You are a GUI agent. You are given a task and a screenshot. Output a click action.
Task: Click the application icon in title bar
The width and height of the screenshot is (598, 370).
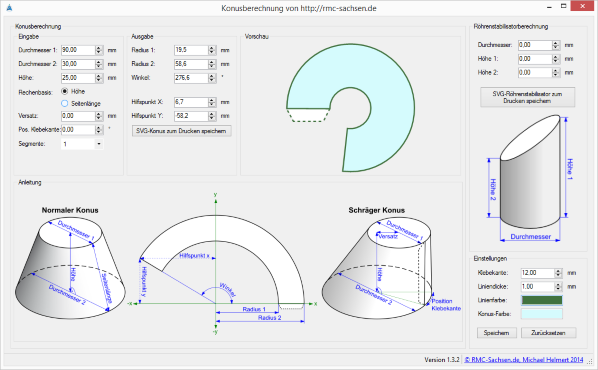coord(9,8)
